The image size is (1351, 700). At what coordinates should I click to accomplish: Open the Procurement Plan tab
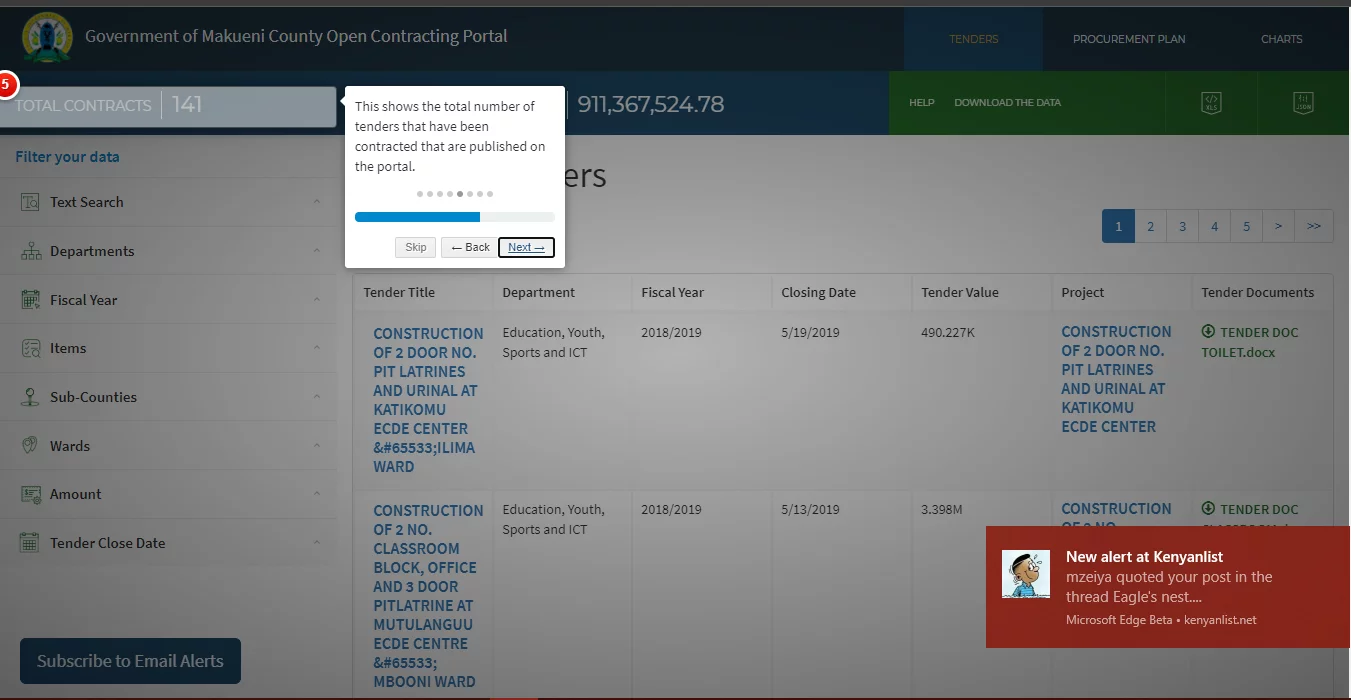[1129, 39]
